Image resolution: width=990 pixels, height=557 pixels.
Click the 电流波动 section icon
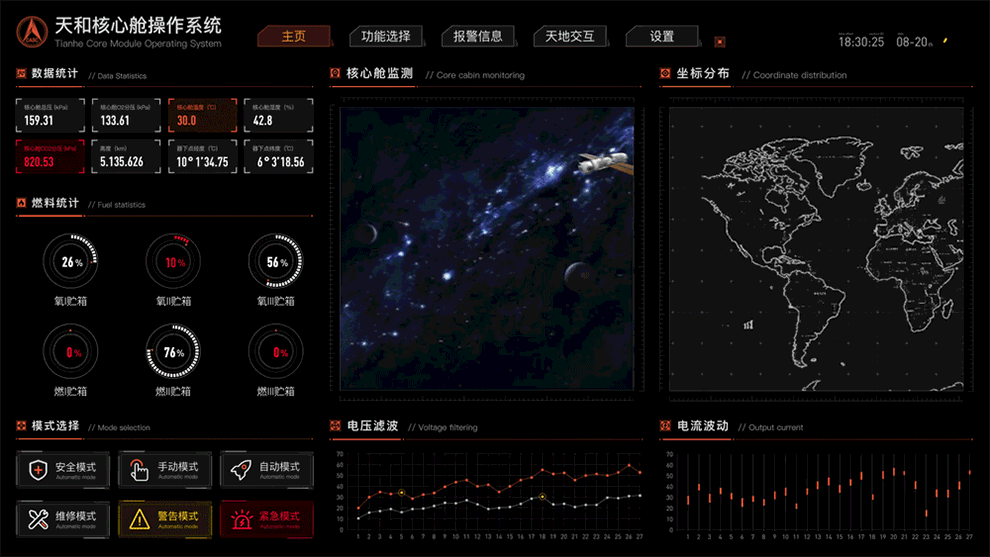click(x=665, y=426)
